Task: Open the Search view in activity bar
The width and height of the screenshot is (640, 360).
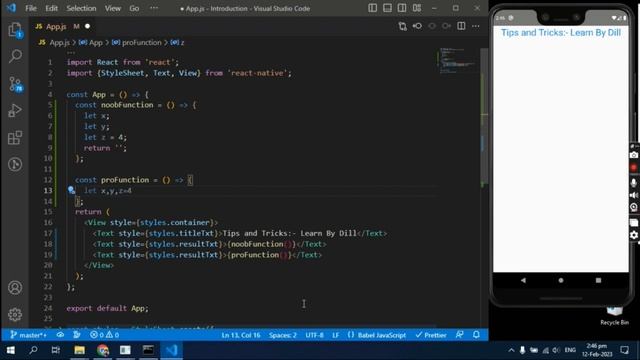Action: [15, 56]
